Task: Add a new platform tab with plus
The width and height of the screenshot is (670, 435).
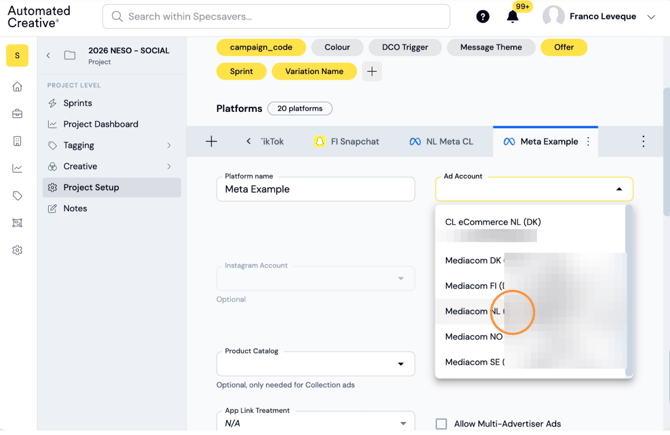Action: click(211, 141)
